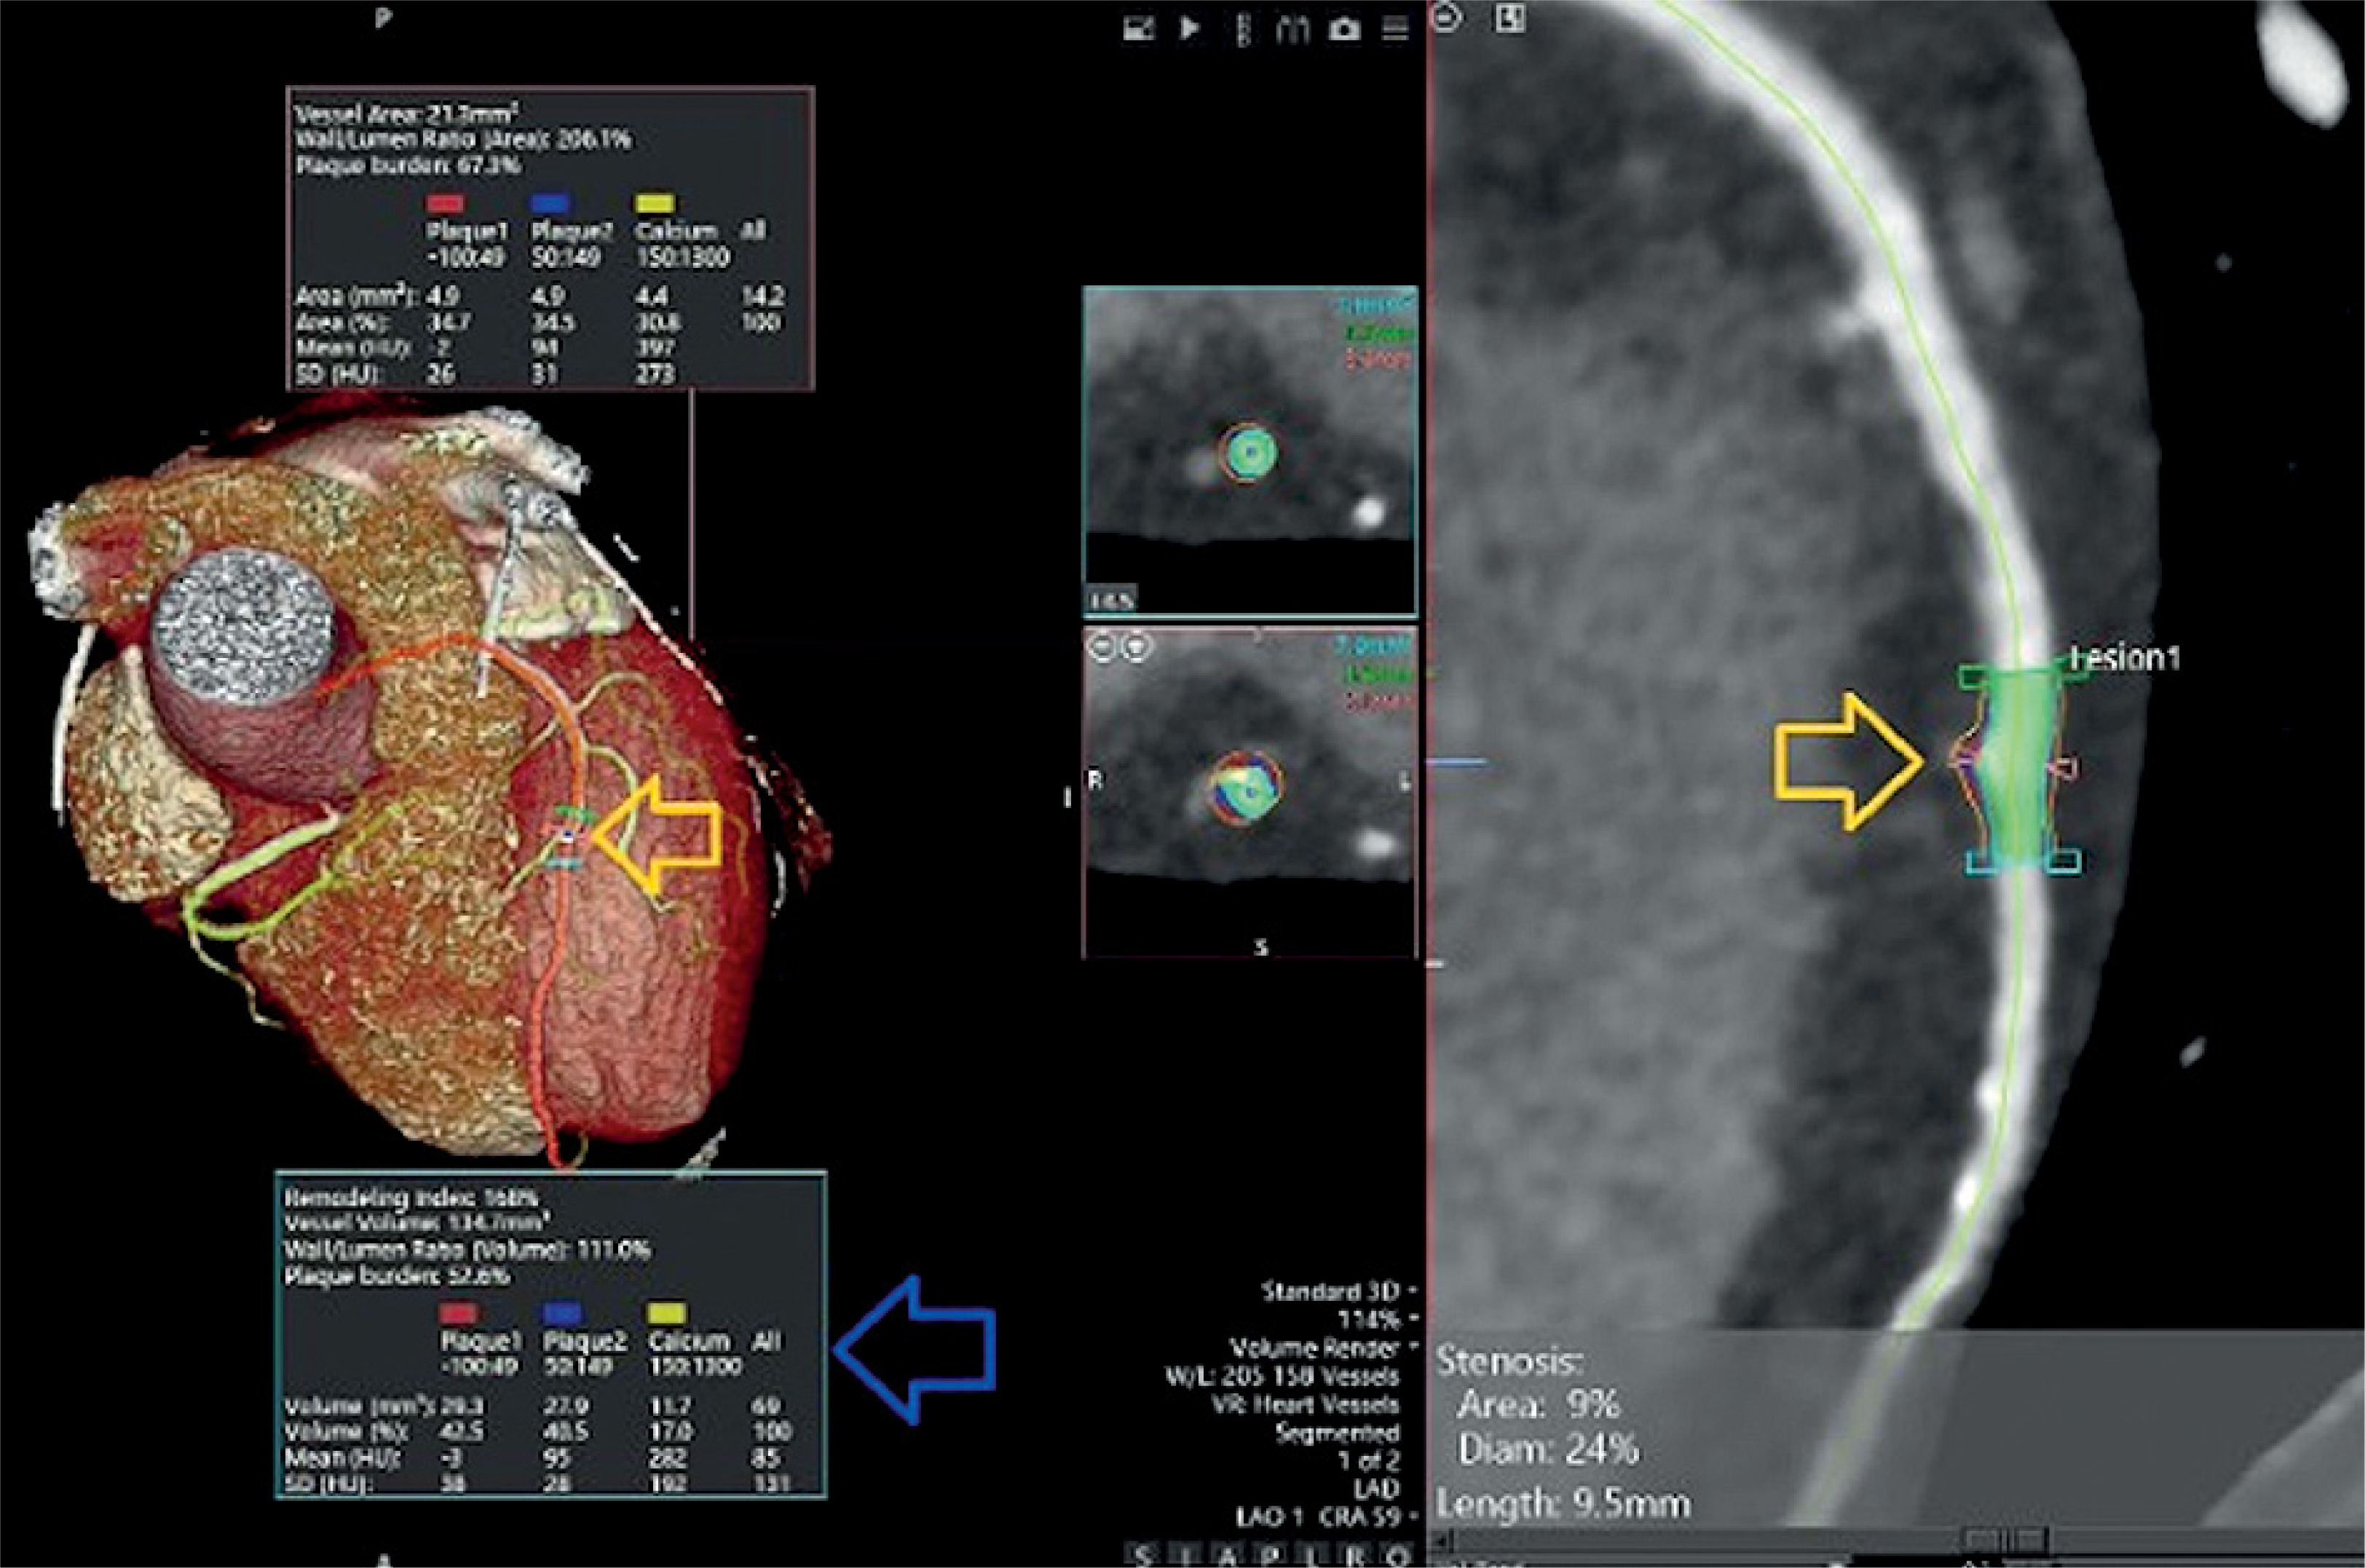
Task: Click the circular icon at CPR view top-left
Action: click(1447, 17)
